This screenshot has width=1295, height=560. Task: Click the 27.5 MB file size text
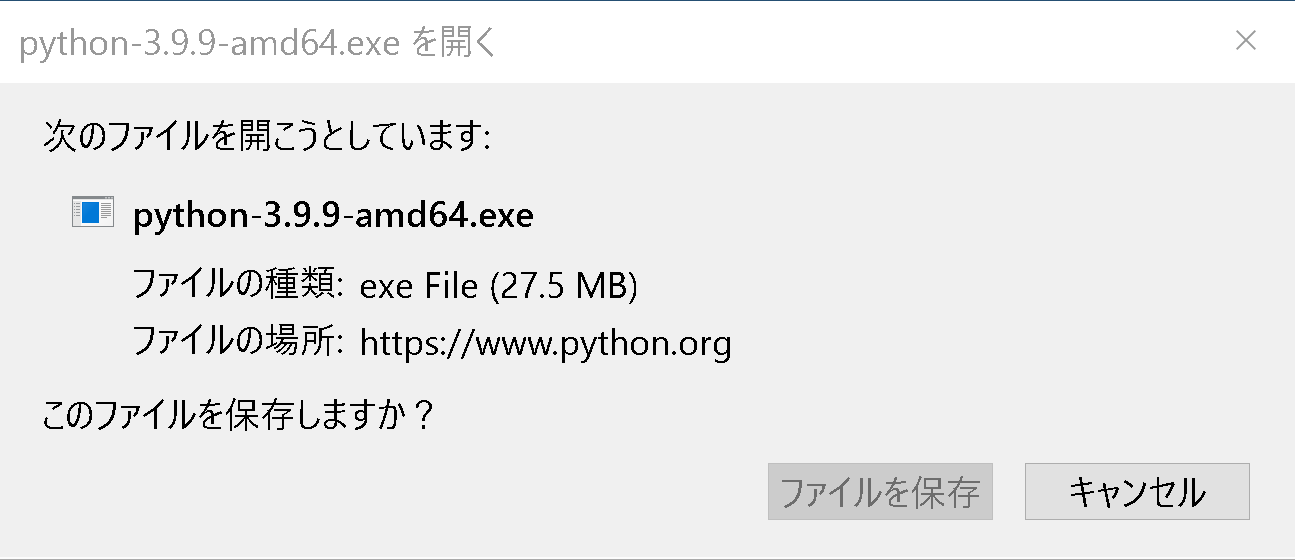point(564,287)
